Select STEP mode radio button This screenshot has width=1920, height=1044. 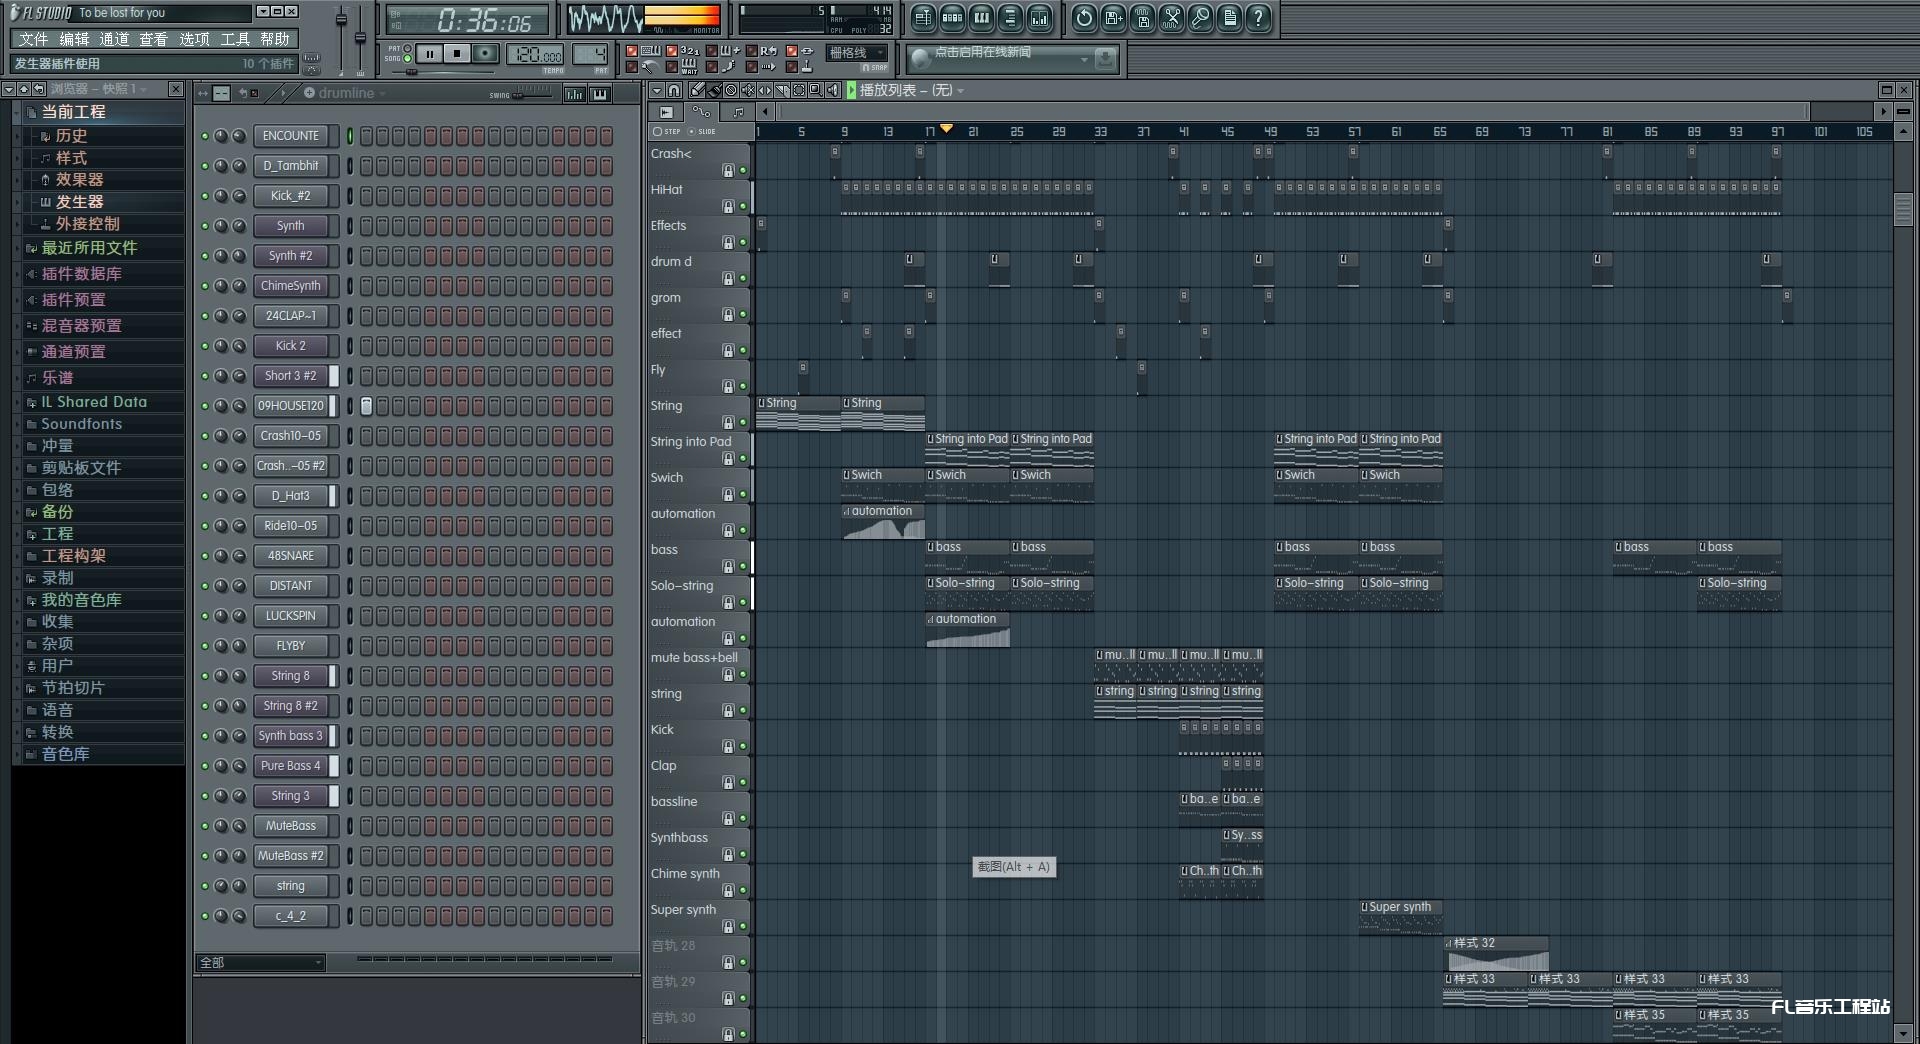click(x=657, y=131)
